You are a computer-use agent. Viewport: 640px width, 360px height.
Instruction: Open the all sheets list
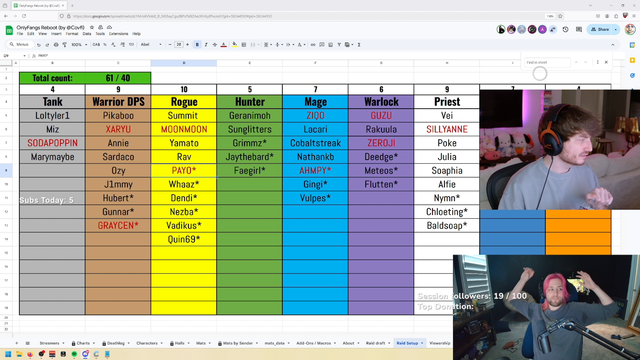click(x=27, y=343)
